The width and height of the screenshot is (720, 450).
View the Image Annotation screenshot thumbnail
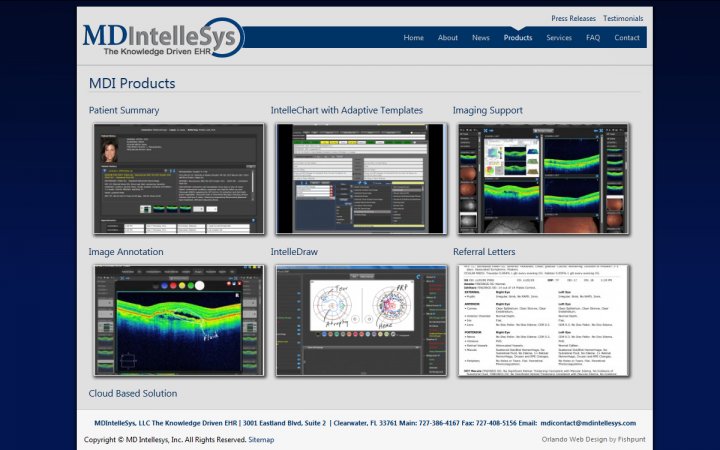tap(179, 321)
